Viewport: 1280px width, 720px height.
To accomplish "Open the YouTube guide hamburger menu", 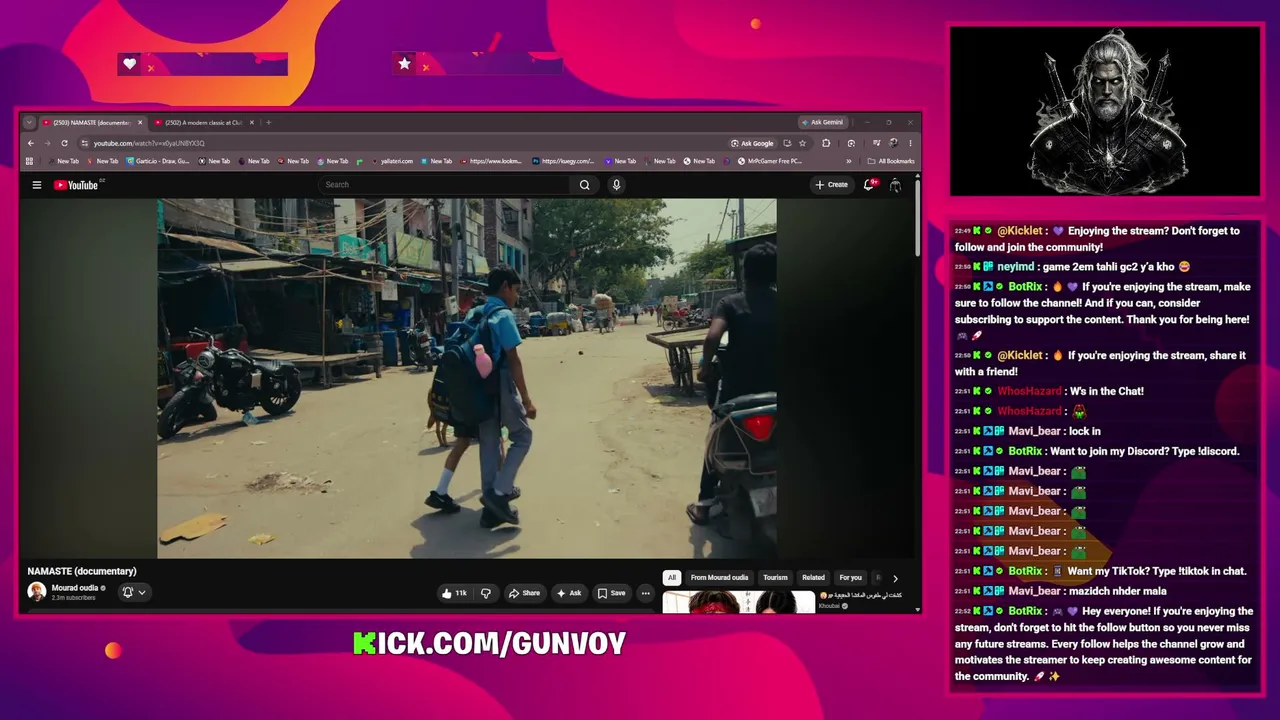I will pyautogui.click(x=37, y=185).
